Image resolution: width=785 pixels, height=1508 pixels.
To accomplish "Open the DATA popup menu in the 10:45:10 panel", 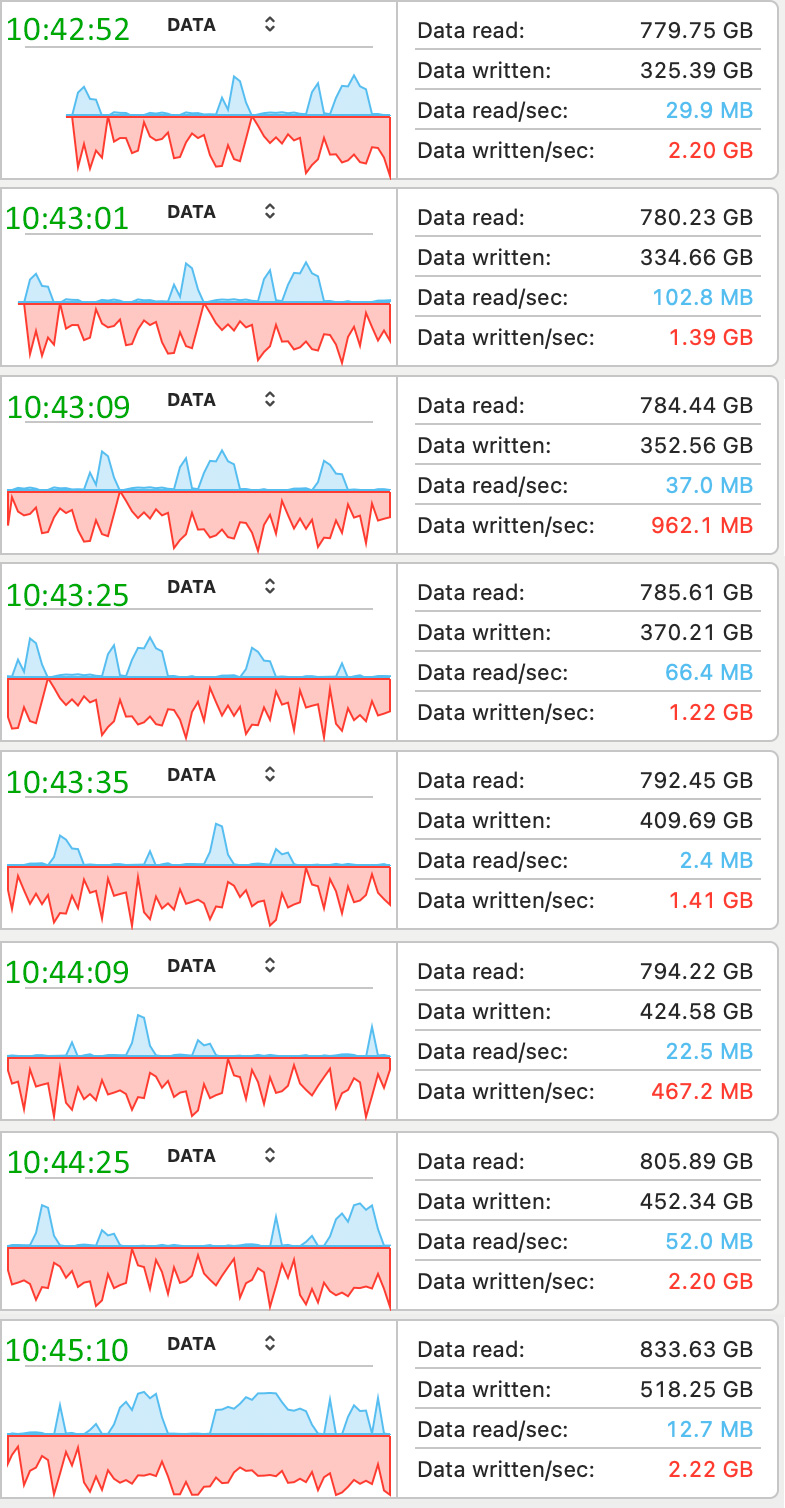I will click(x=269, y=1344).
